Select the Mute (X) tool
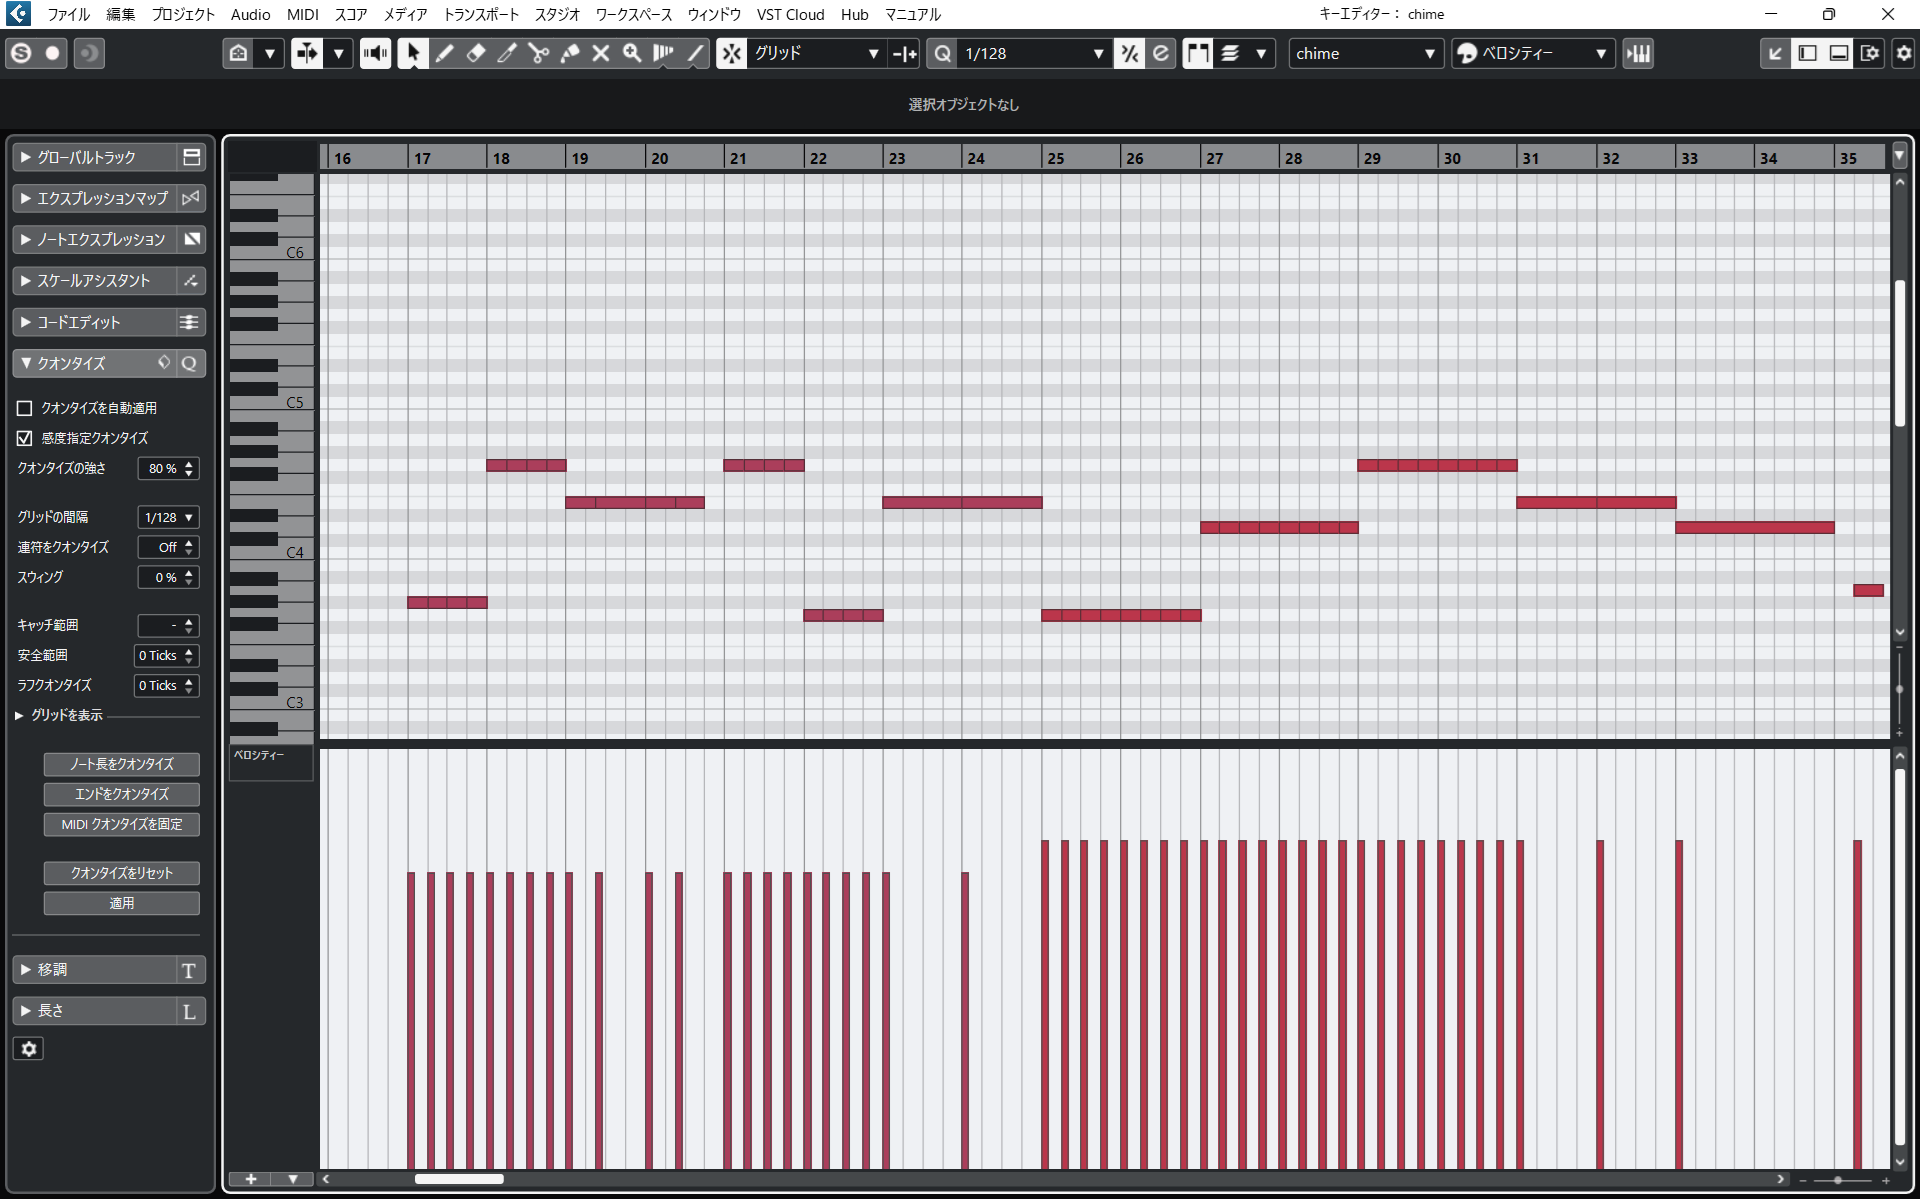The width and height of the screenshot is (1920, 1200). point(601,53)
